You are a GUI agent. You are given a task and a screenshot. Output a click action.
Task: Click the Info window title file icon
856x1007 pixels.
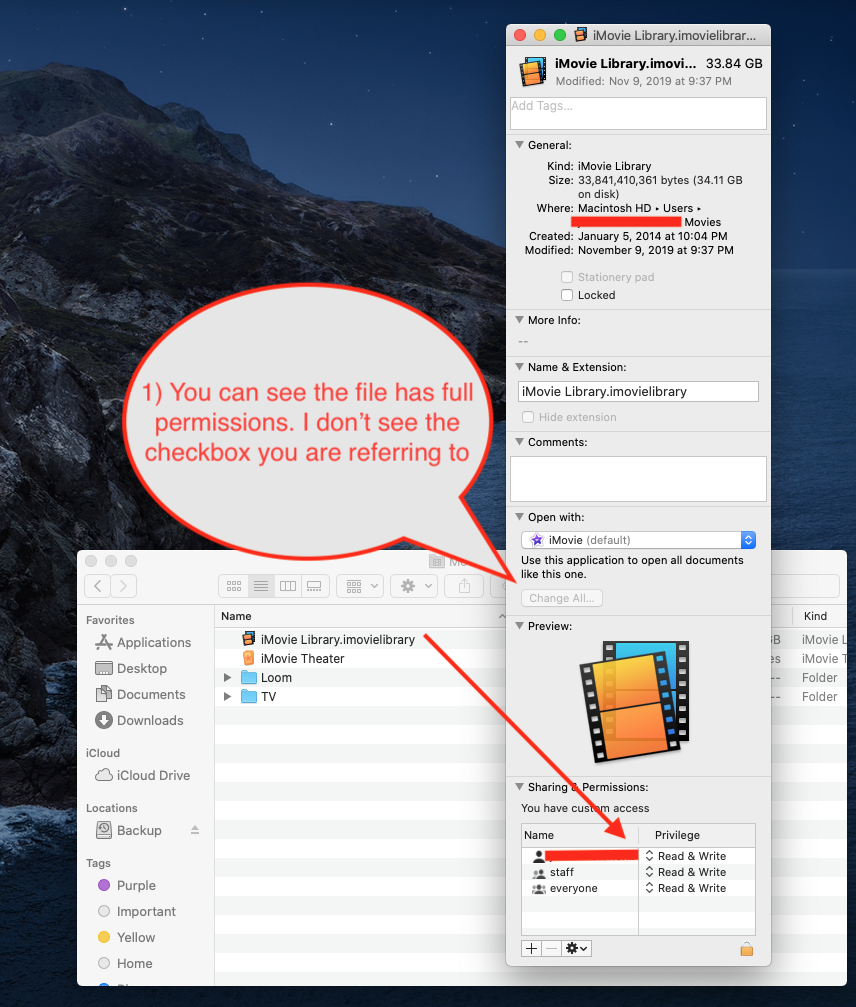point(581,35)
